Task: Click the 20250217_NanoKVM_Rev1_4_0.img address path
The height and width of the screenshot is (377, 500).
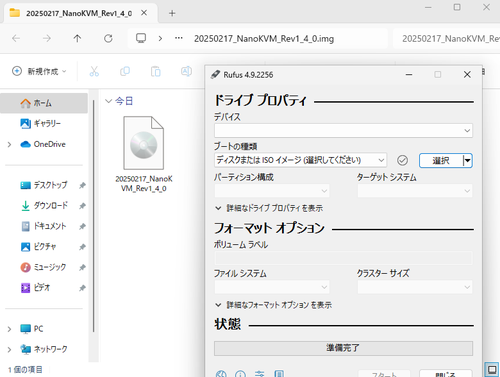Action: pyautogui.click(x=264, y=39)
